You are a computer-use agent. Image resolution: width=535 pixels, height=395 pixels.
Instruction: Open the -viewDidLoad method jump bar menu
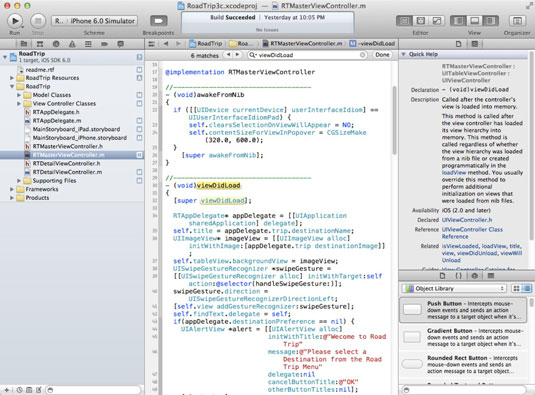372,44
